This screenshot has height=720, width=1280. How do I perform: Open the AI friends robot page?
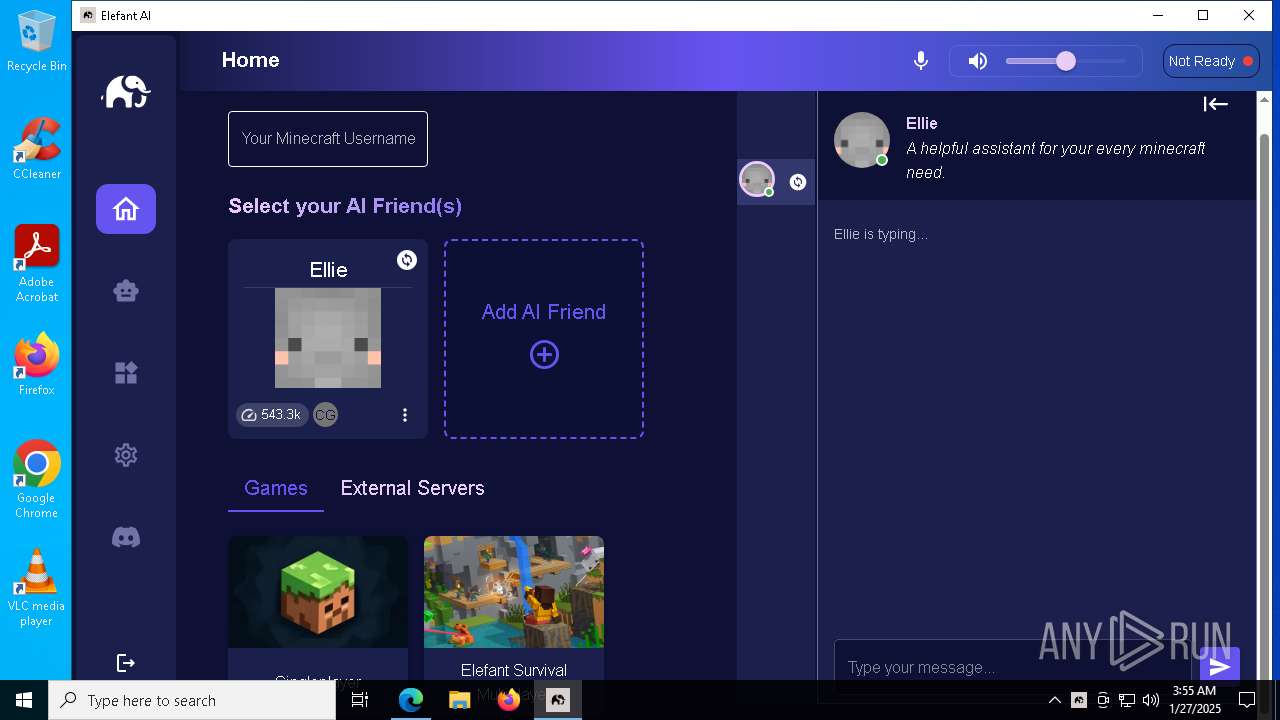[x=126, y=291]
